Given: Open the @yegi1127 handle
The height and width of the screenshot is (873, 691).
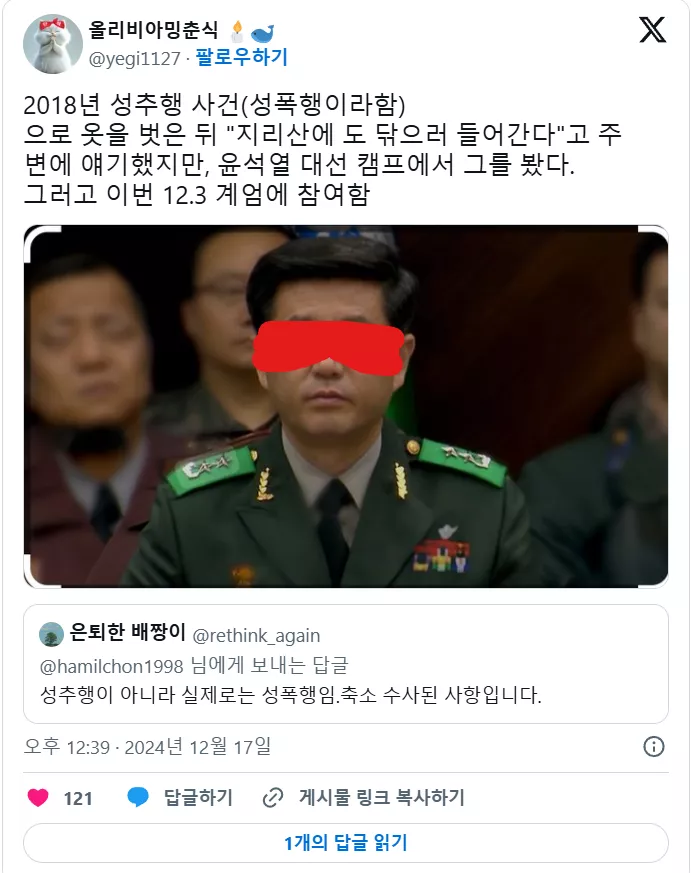Looking at the screenshot, I should click(x=134, y=58).
